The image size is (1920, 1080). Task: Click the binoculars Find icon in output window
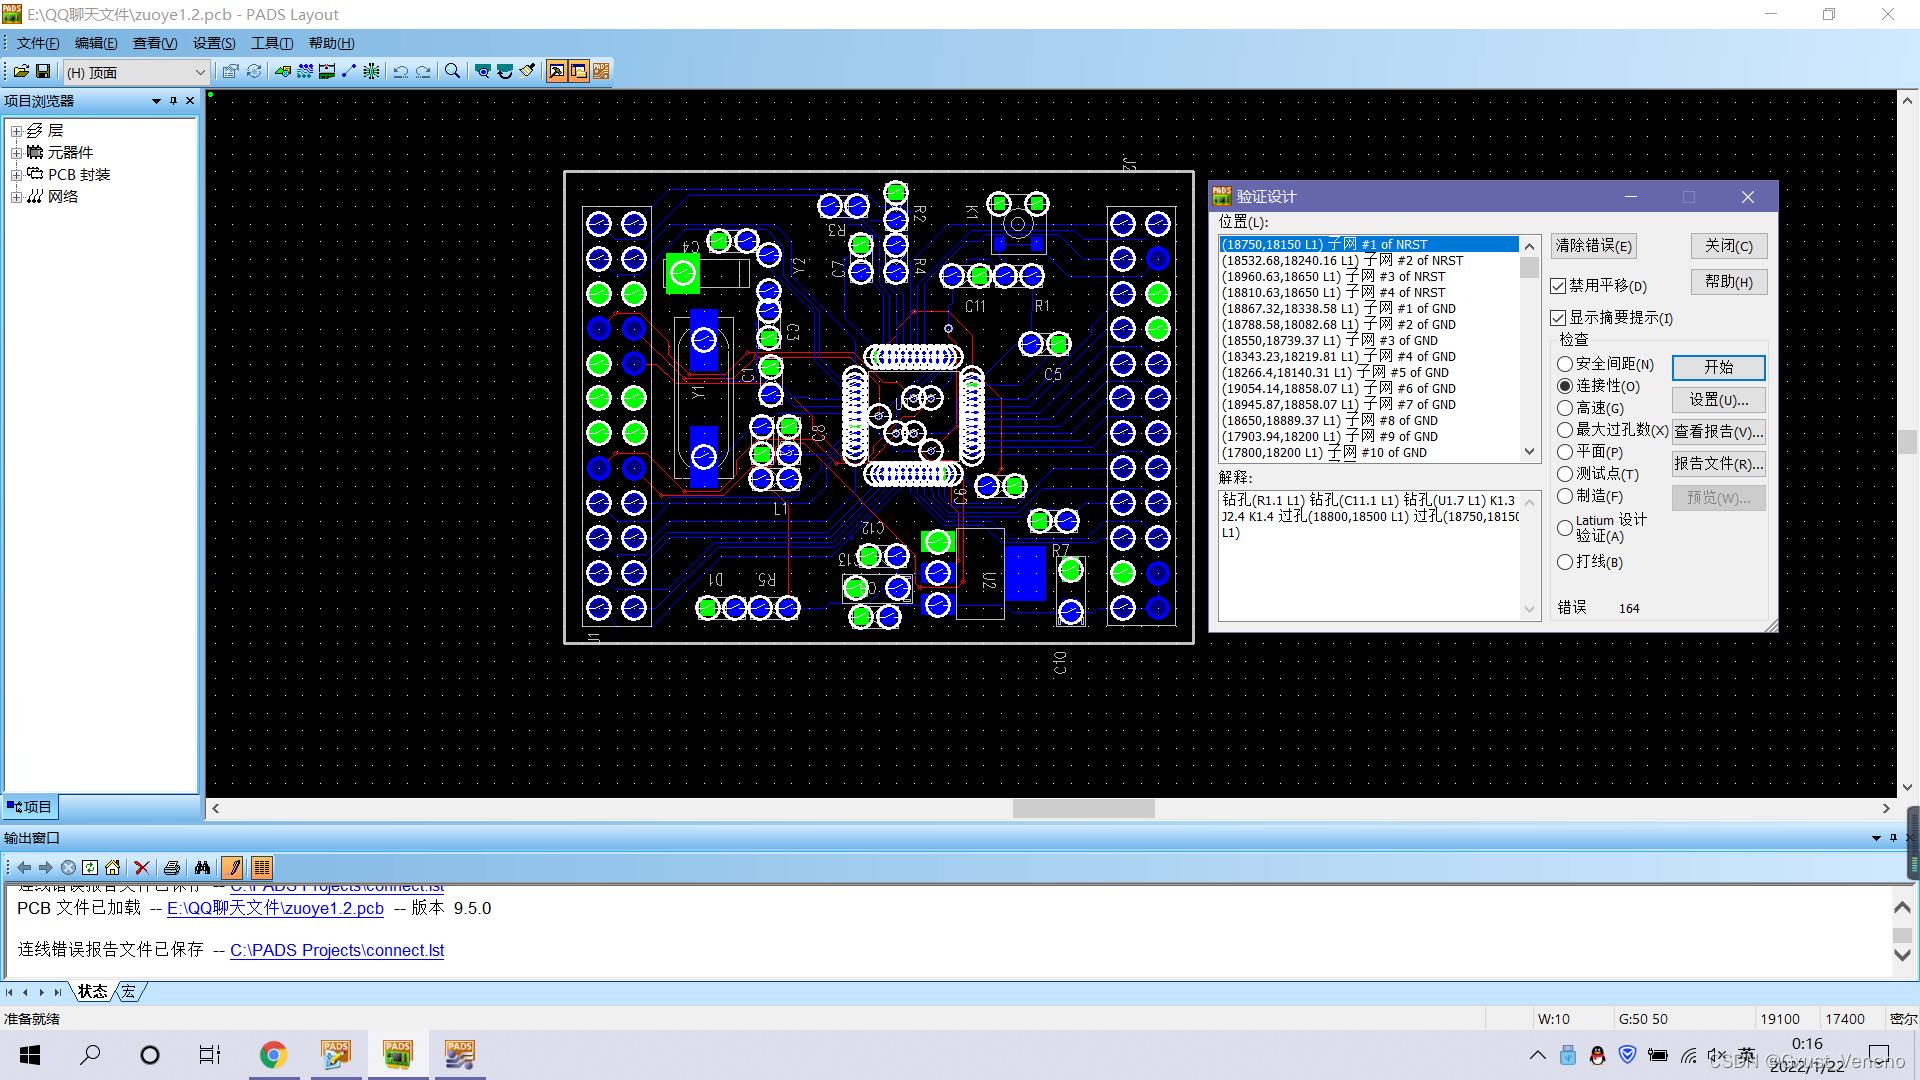[202, 868]
